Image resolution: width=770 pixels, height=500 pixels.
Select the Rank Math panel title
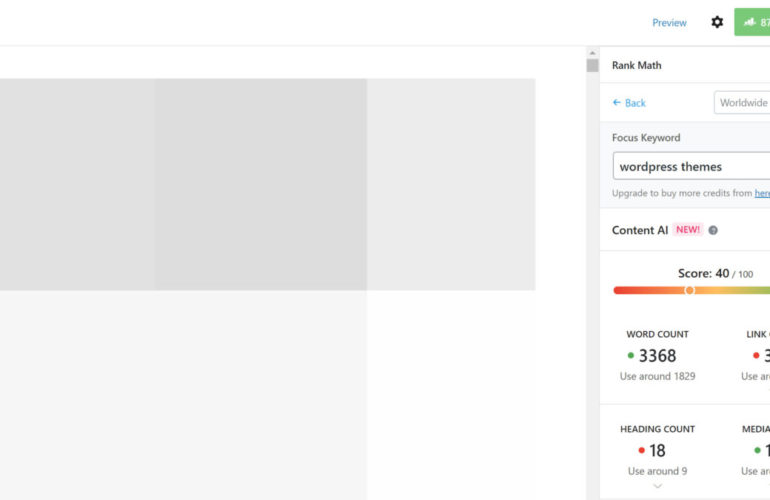636,66
